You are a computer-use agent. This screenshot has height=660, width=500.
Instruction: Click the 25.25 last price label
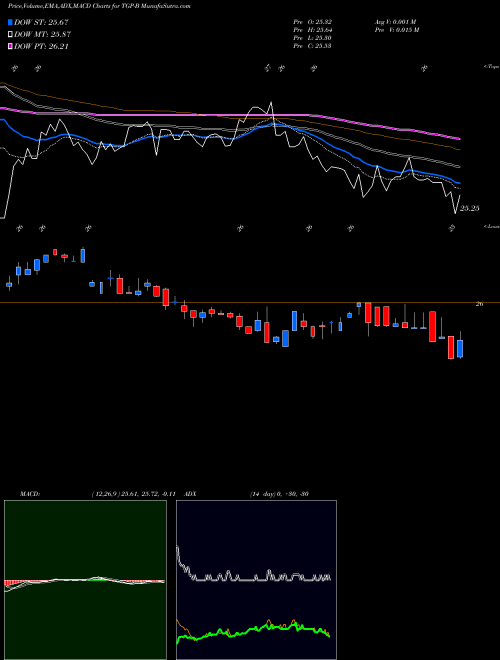click(x=469, y=208)
